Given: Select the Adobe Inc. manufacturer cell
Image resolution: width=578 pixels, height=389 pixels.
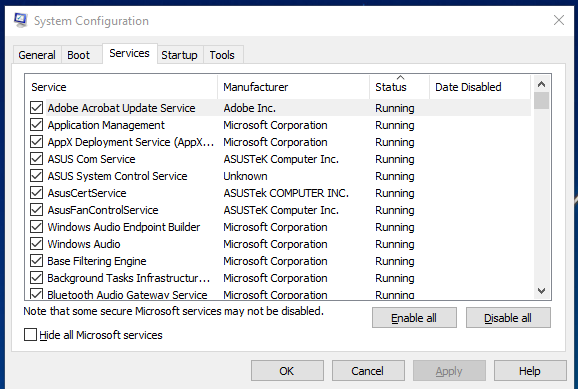Looking at the screenshot, I should (250, 108).
